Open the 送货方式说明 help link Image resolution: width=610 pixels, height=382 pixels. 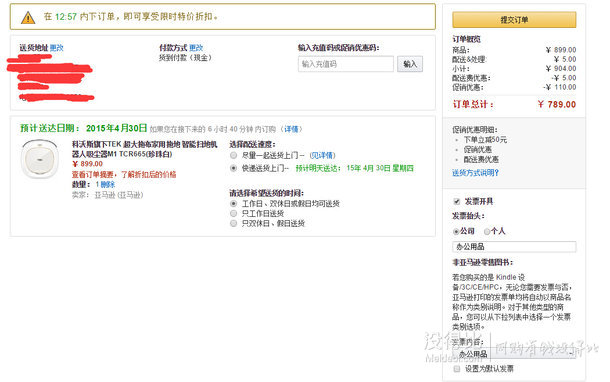click(475, 173)
